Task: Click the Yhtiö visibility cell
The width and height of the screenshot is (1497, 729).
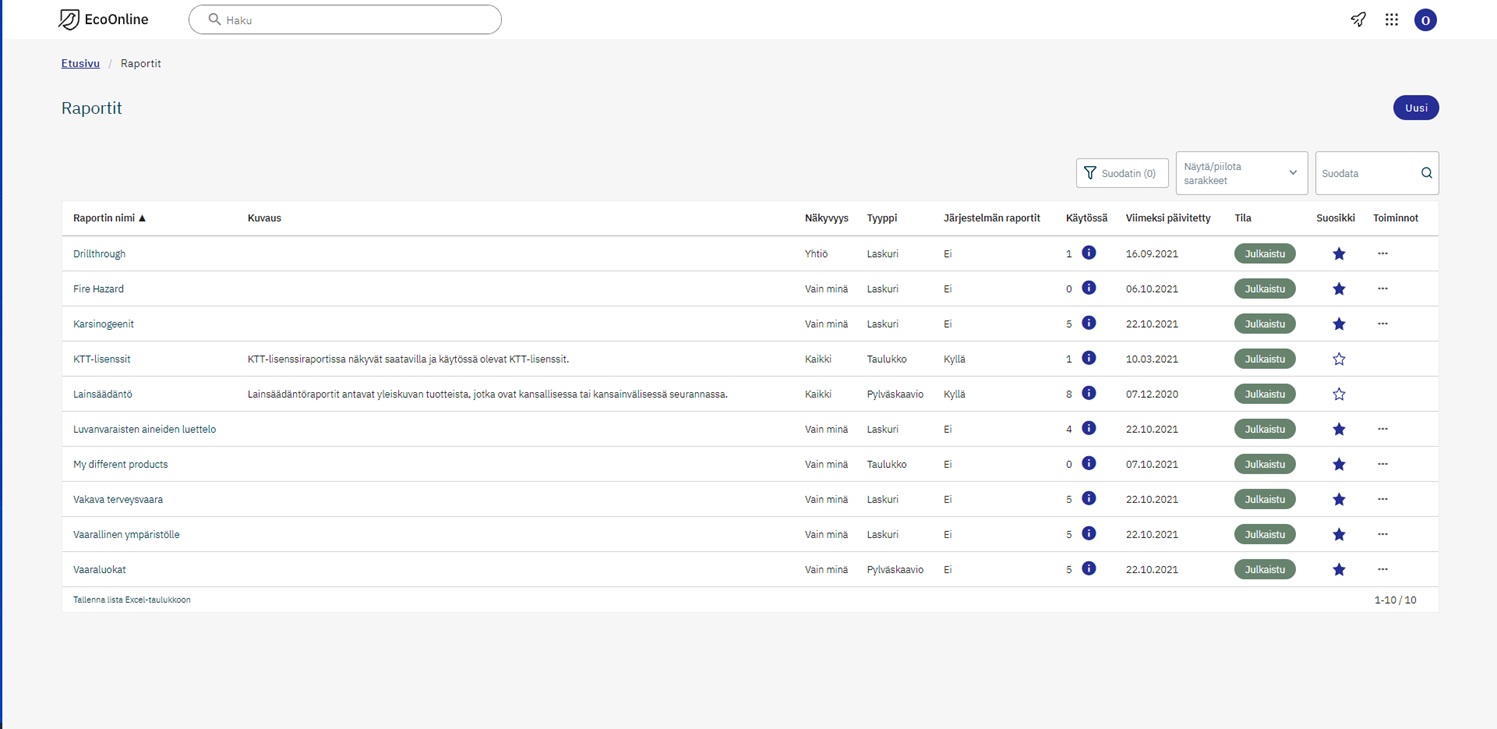Action: 816,254
